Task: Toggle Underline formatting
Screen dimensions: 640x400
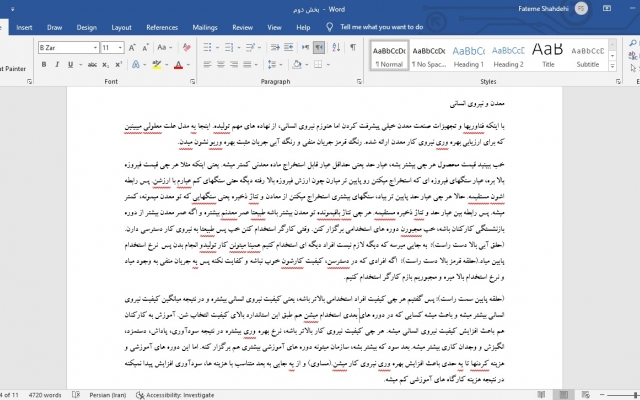Action: point(71,64)
